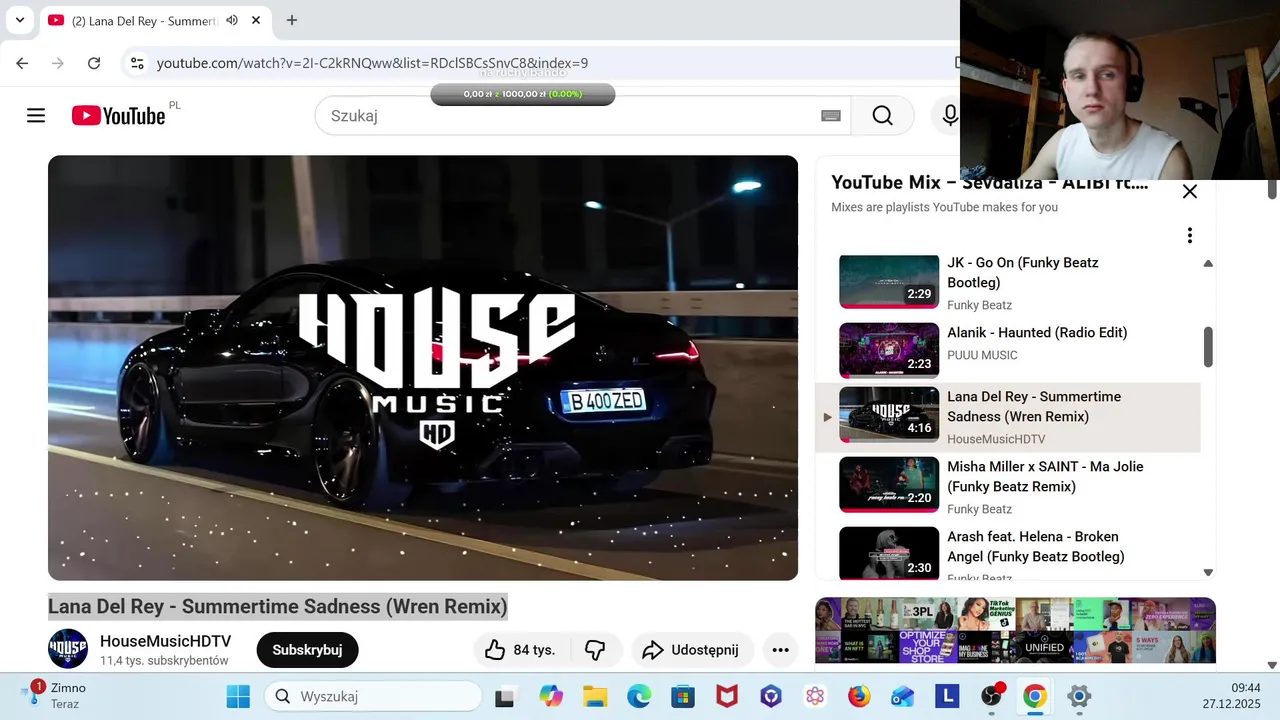Open the blue L app on taskbar
The image size is (1280, 720).
(x=947, y=697)
